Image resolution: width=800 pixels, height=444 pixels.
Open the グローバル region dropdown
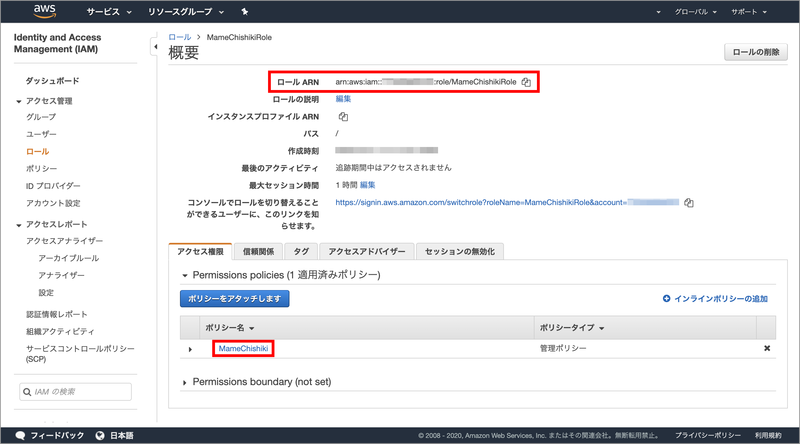(x=696, y=12)
